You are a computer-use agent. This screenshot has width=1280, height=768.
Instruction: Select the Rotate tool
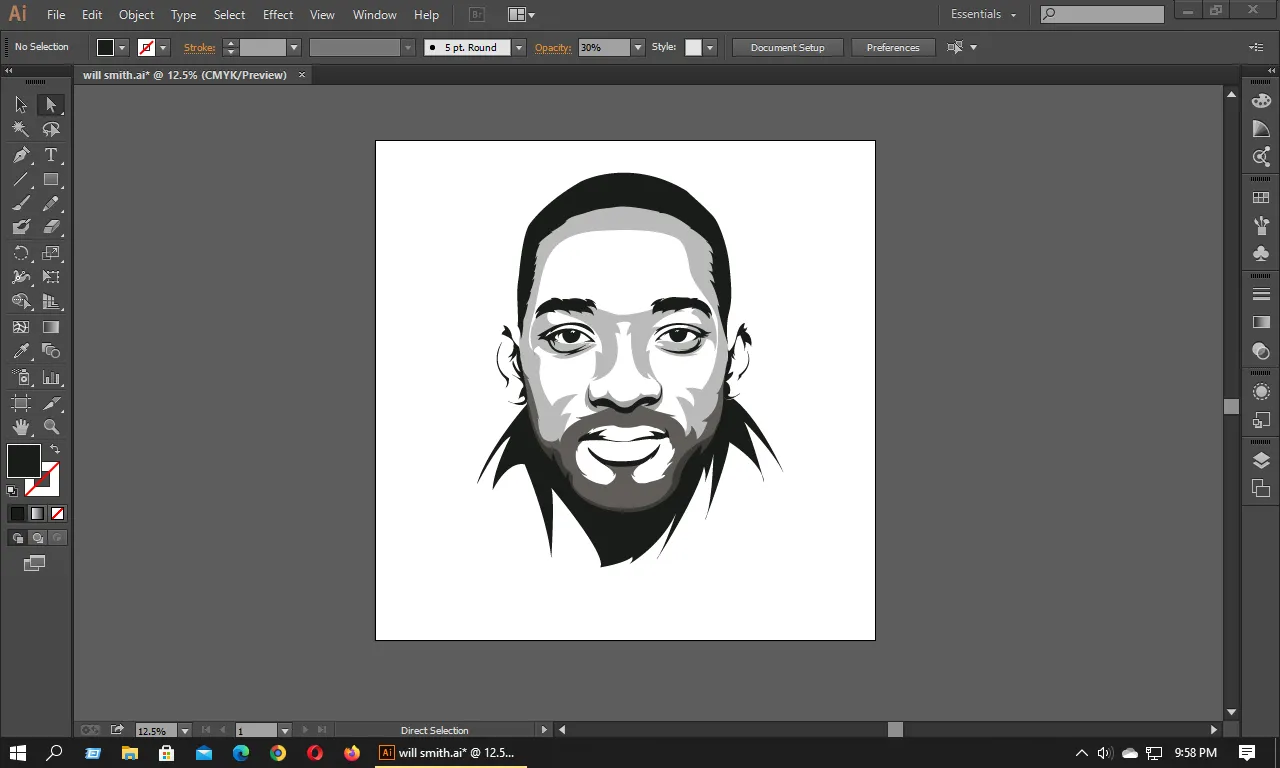coord(21,253)
